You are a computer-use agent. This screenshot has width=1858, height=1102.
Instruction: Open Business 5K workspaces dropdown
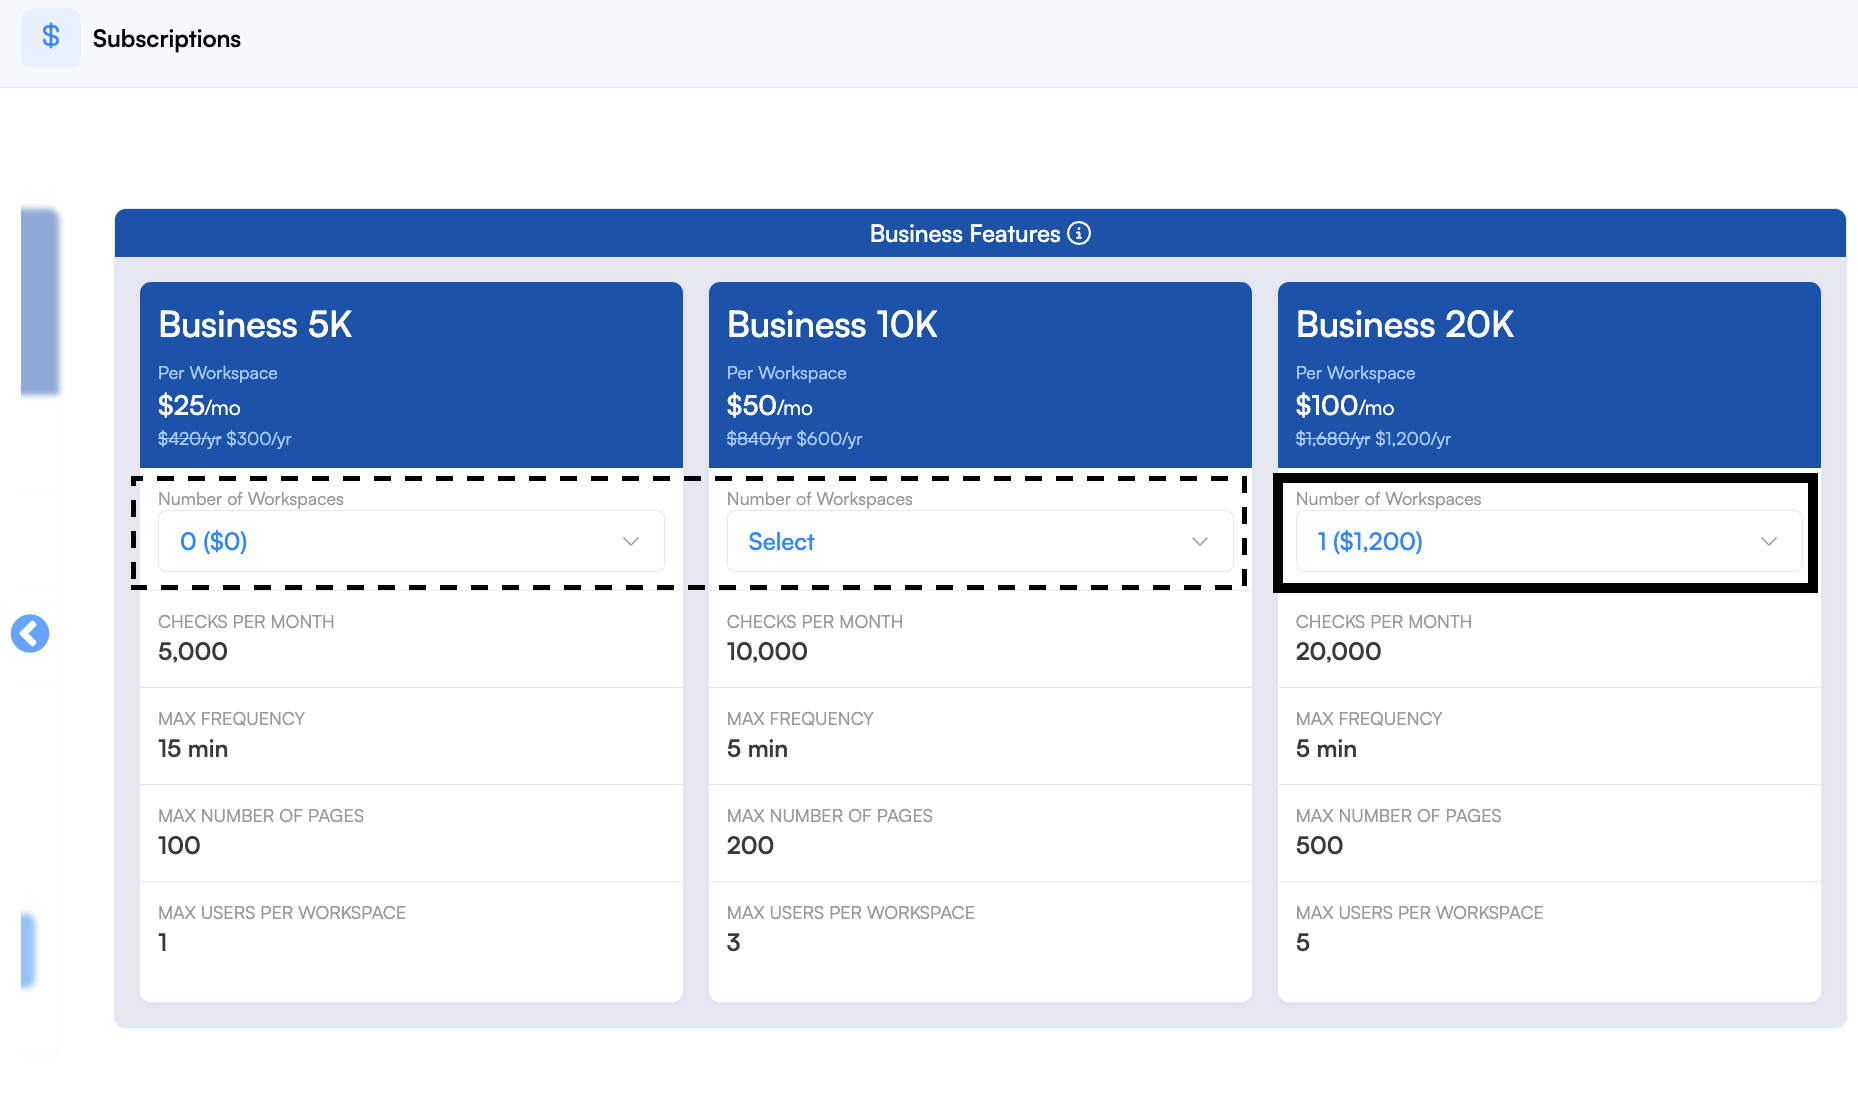point(411,541)
